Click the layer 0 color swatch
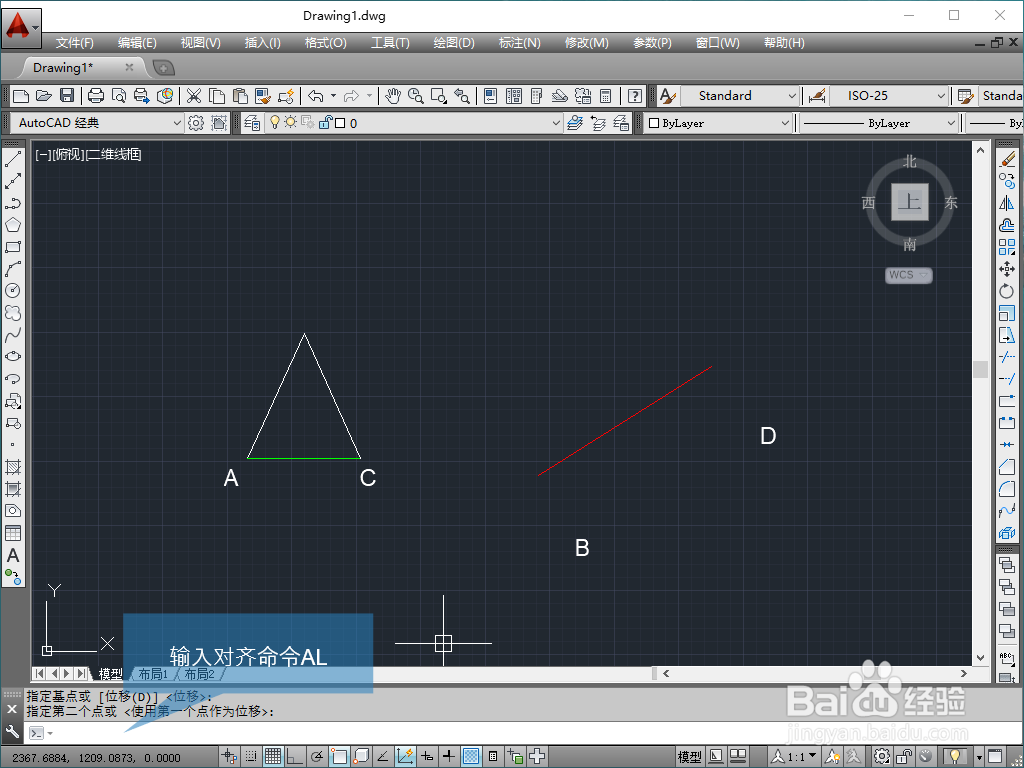The image size is (1024, 768). click(340, 123)
